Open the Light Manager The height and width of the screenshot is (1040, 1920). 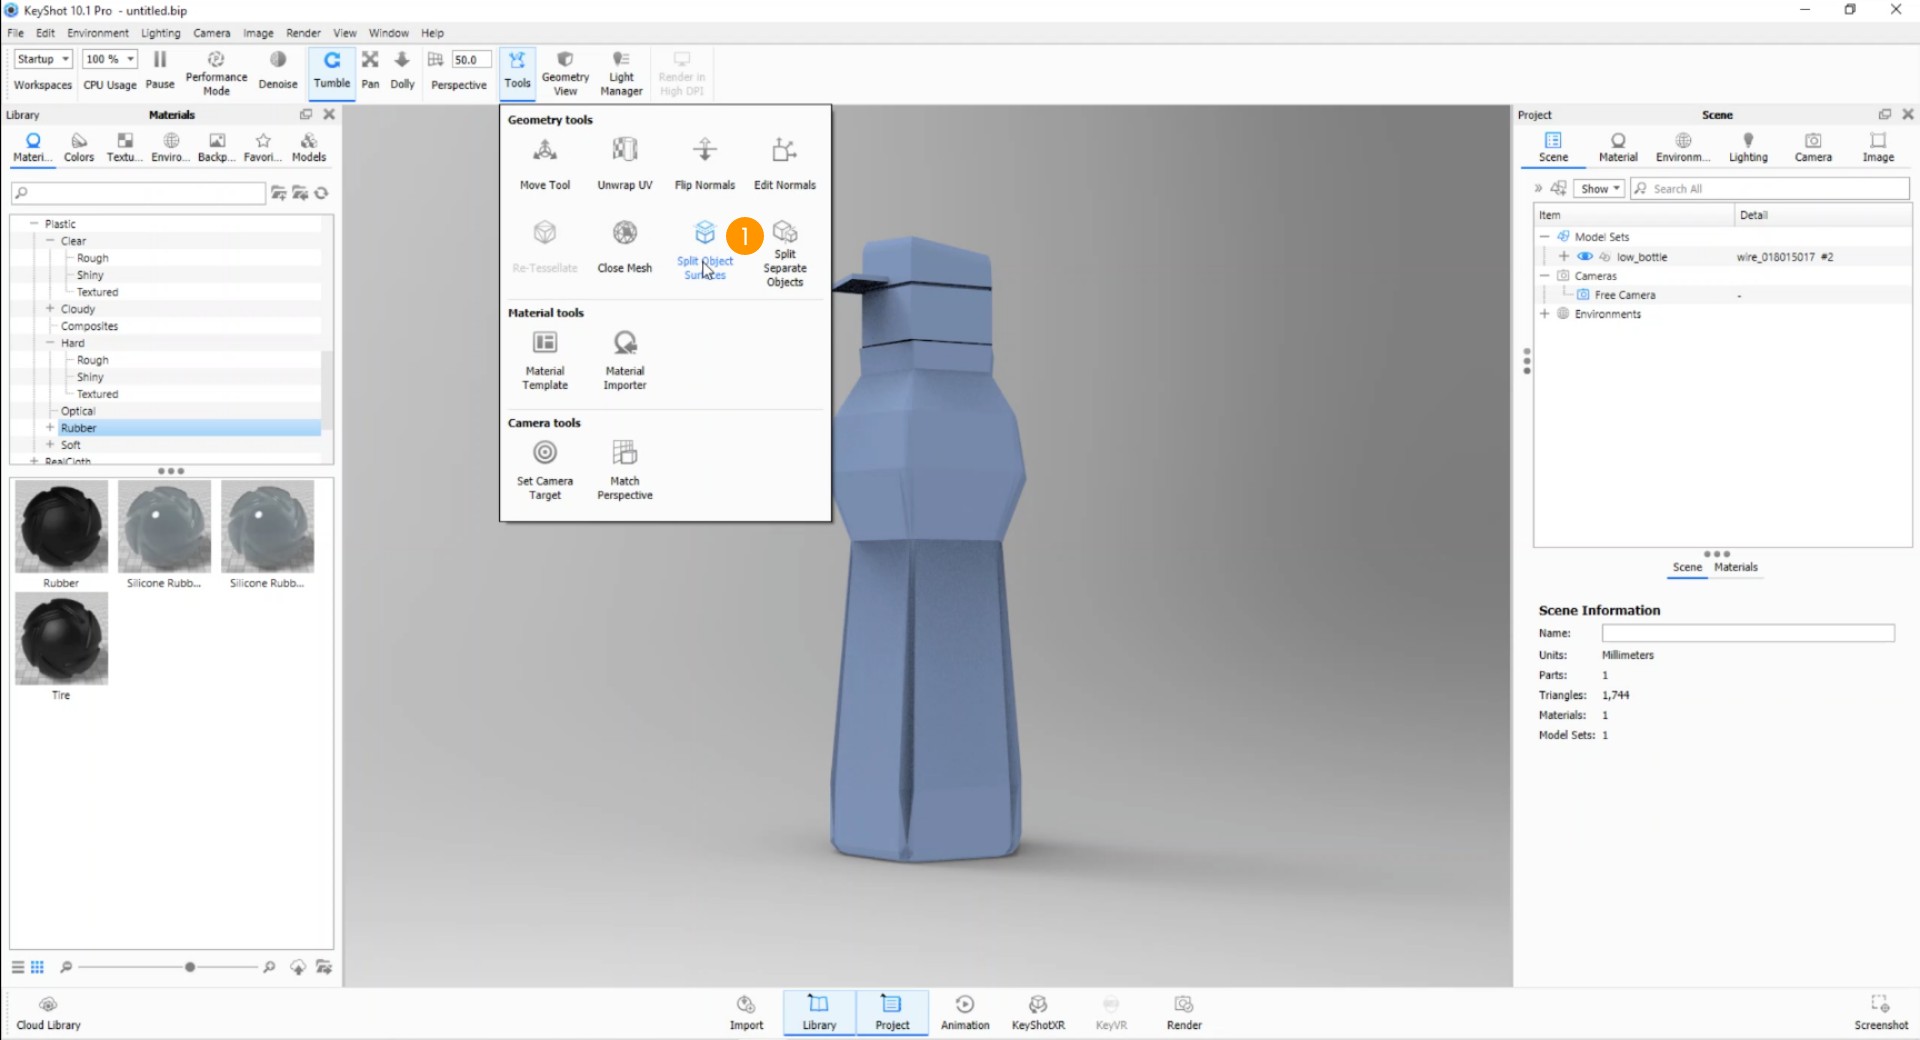click(x=621, y=70)
